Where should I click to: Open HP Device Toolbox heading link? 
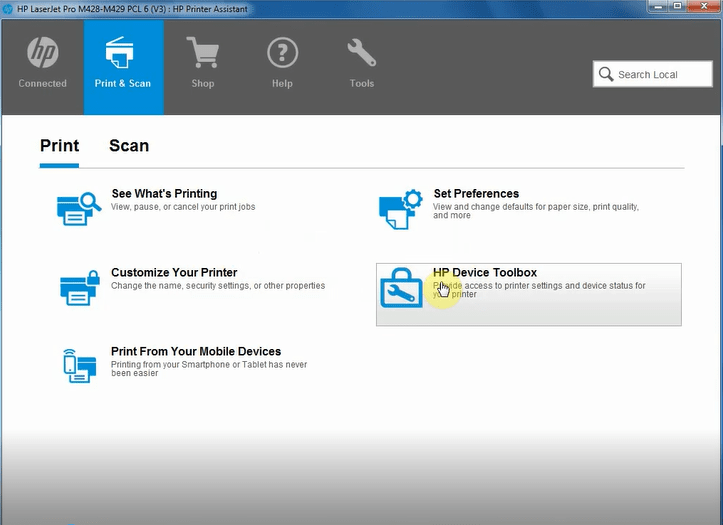pos(485,273)
